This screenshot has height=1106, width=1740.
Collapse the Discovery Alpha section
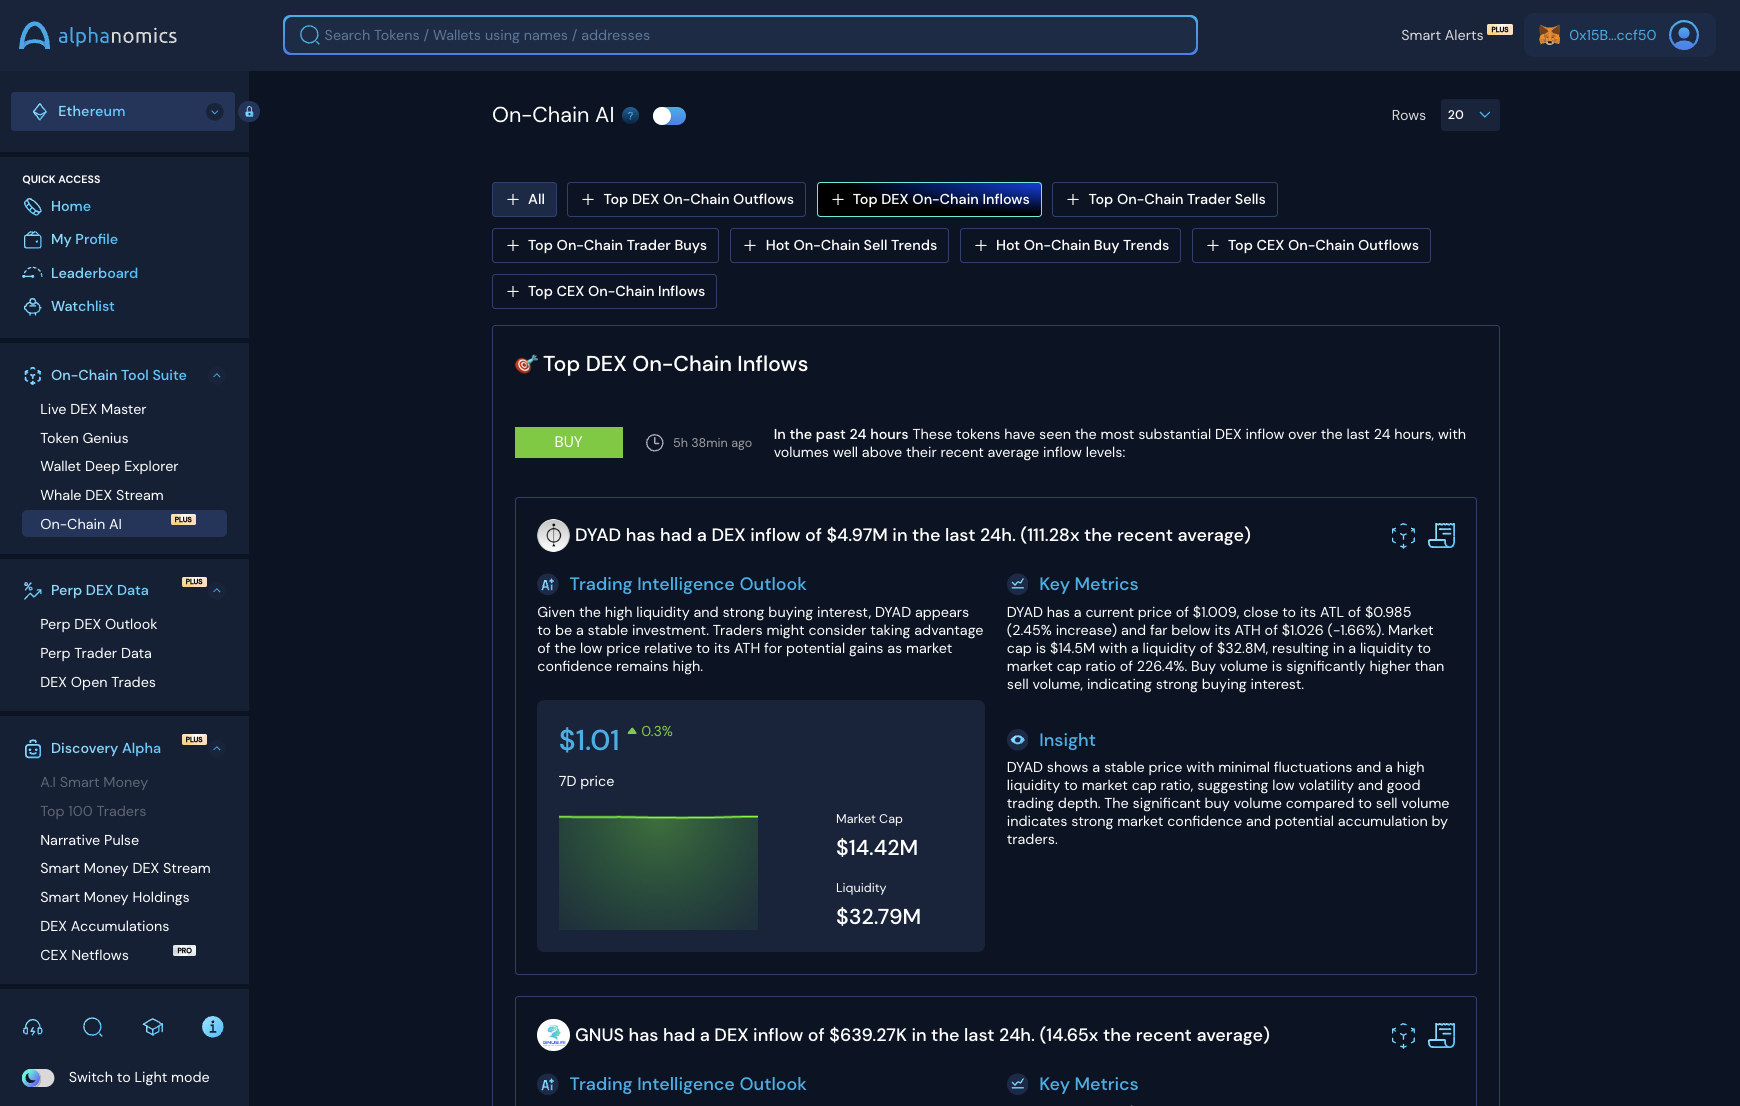click(217, 749)
